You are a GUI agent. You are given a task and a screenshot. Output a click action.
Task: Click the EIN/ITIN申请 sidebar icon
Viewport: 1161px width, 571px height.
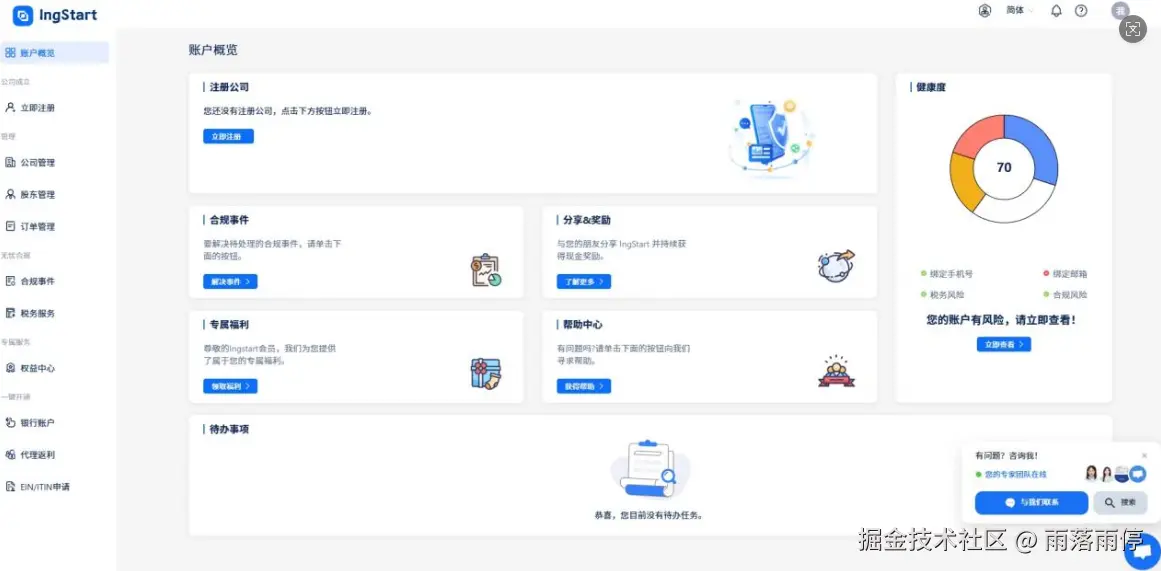pos(10,487)
